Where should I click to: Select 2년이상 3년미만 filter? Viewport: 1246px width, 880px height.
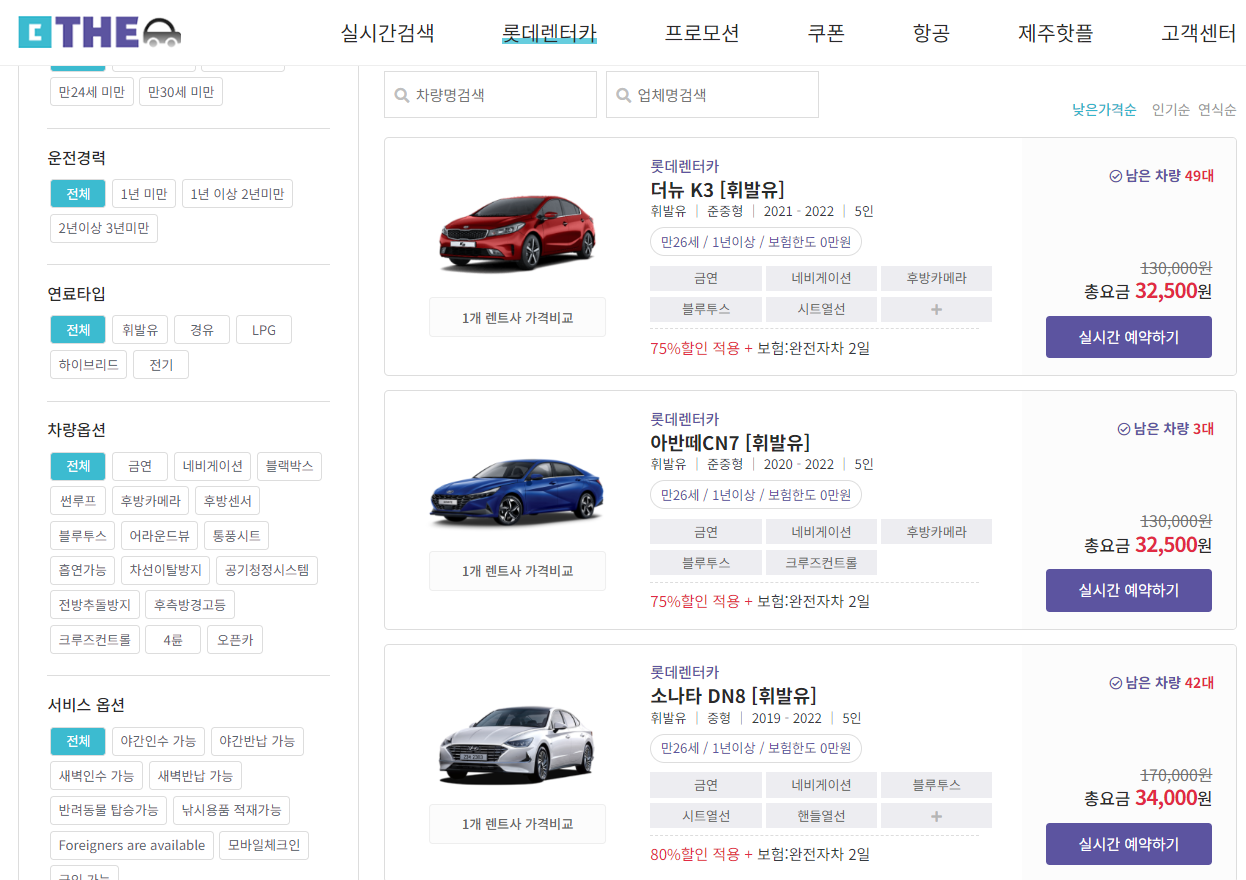coord(104,228)
